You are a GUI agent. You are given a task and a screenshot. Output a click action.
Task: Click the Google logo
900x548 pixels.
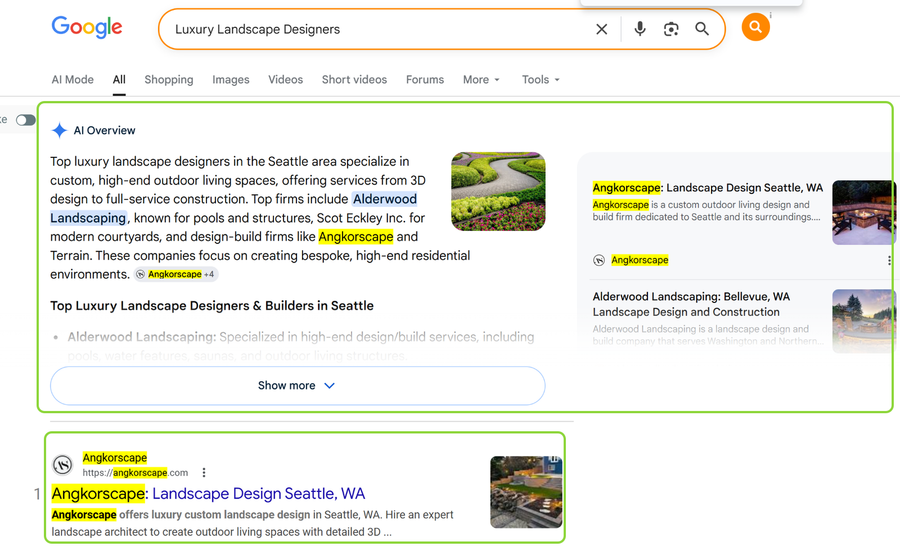pos(87,27)
